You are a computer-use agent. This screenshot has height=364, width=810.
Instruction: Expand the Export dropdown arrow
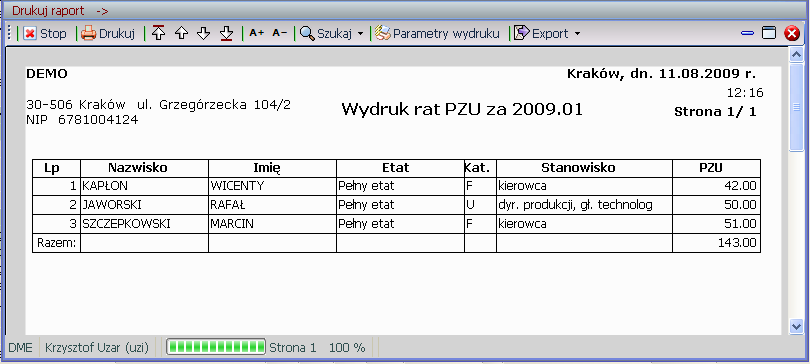pos(577,34)
